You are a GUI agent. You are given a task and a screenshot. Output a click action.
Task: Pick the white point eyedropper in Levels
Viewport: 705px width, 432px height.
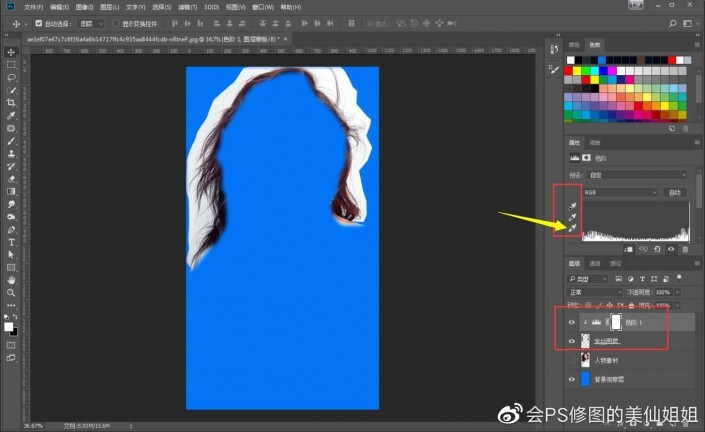[x=571, y=229]
